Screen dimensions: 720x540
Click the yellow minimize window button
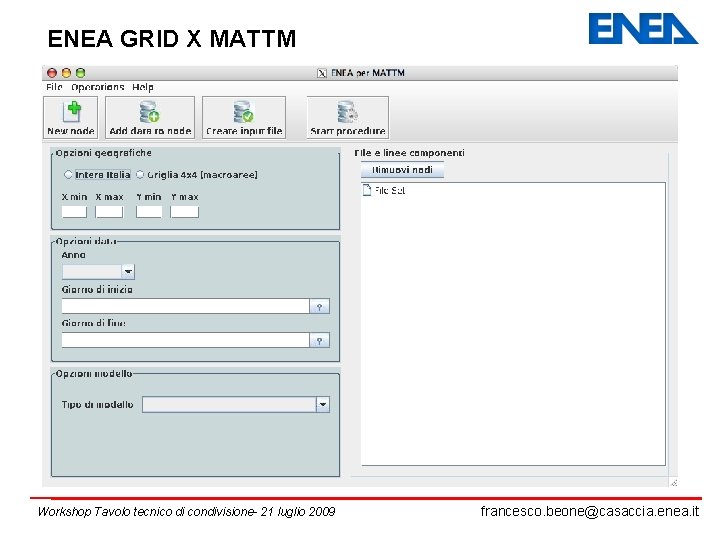click(x=66, y=73)
